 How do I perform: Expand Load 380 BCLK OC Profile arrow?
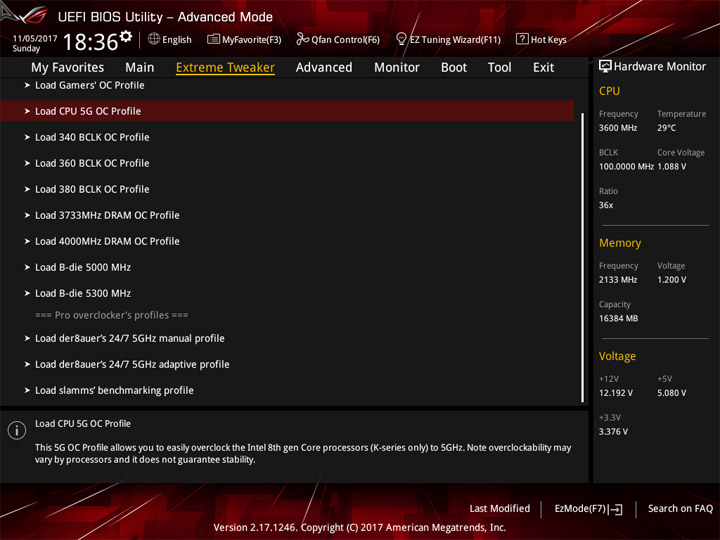coord(27,189)
